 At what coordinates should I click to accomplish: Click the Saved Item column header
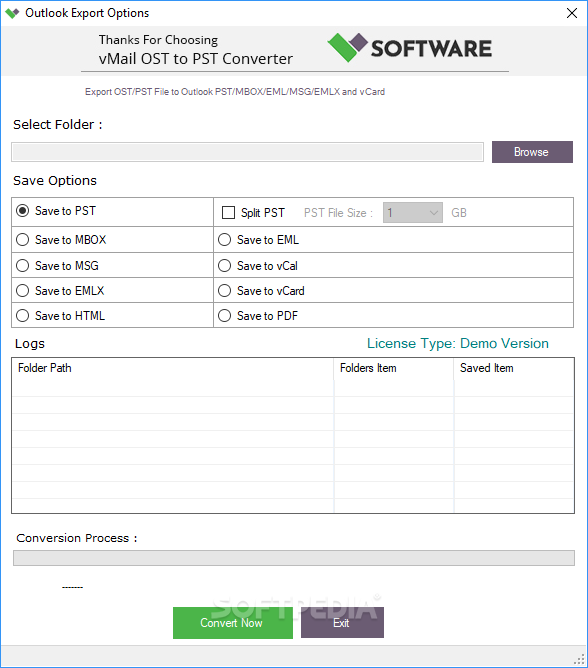(x=514, y=368)
